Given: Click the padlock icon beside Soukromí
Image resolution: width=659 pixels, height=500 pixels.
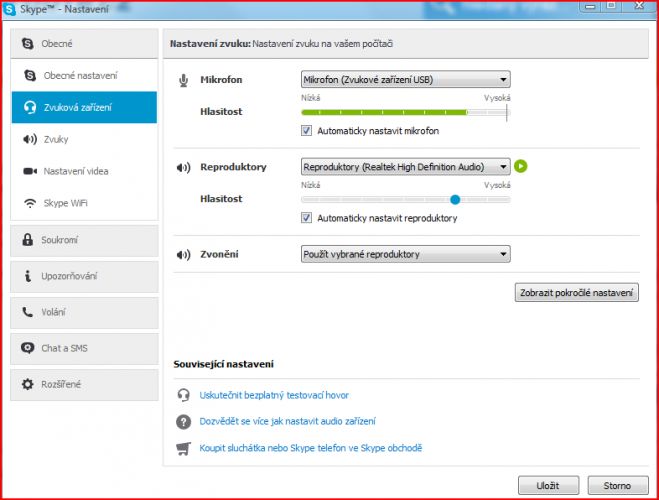Looking at the screenshot, I should point(28,240).
